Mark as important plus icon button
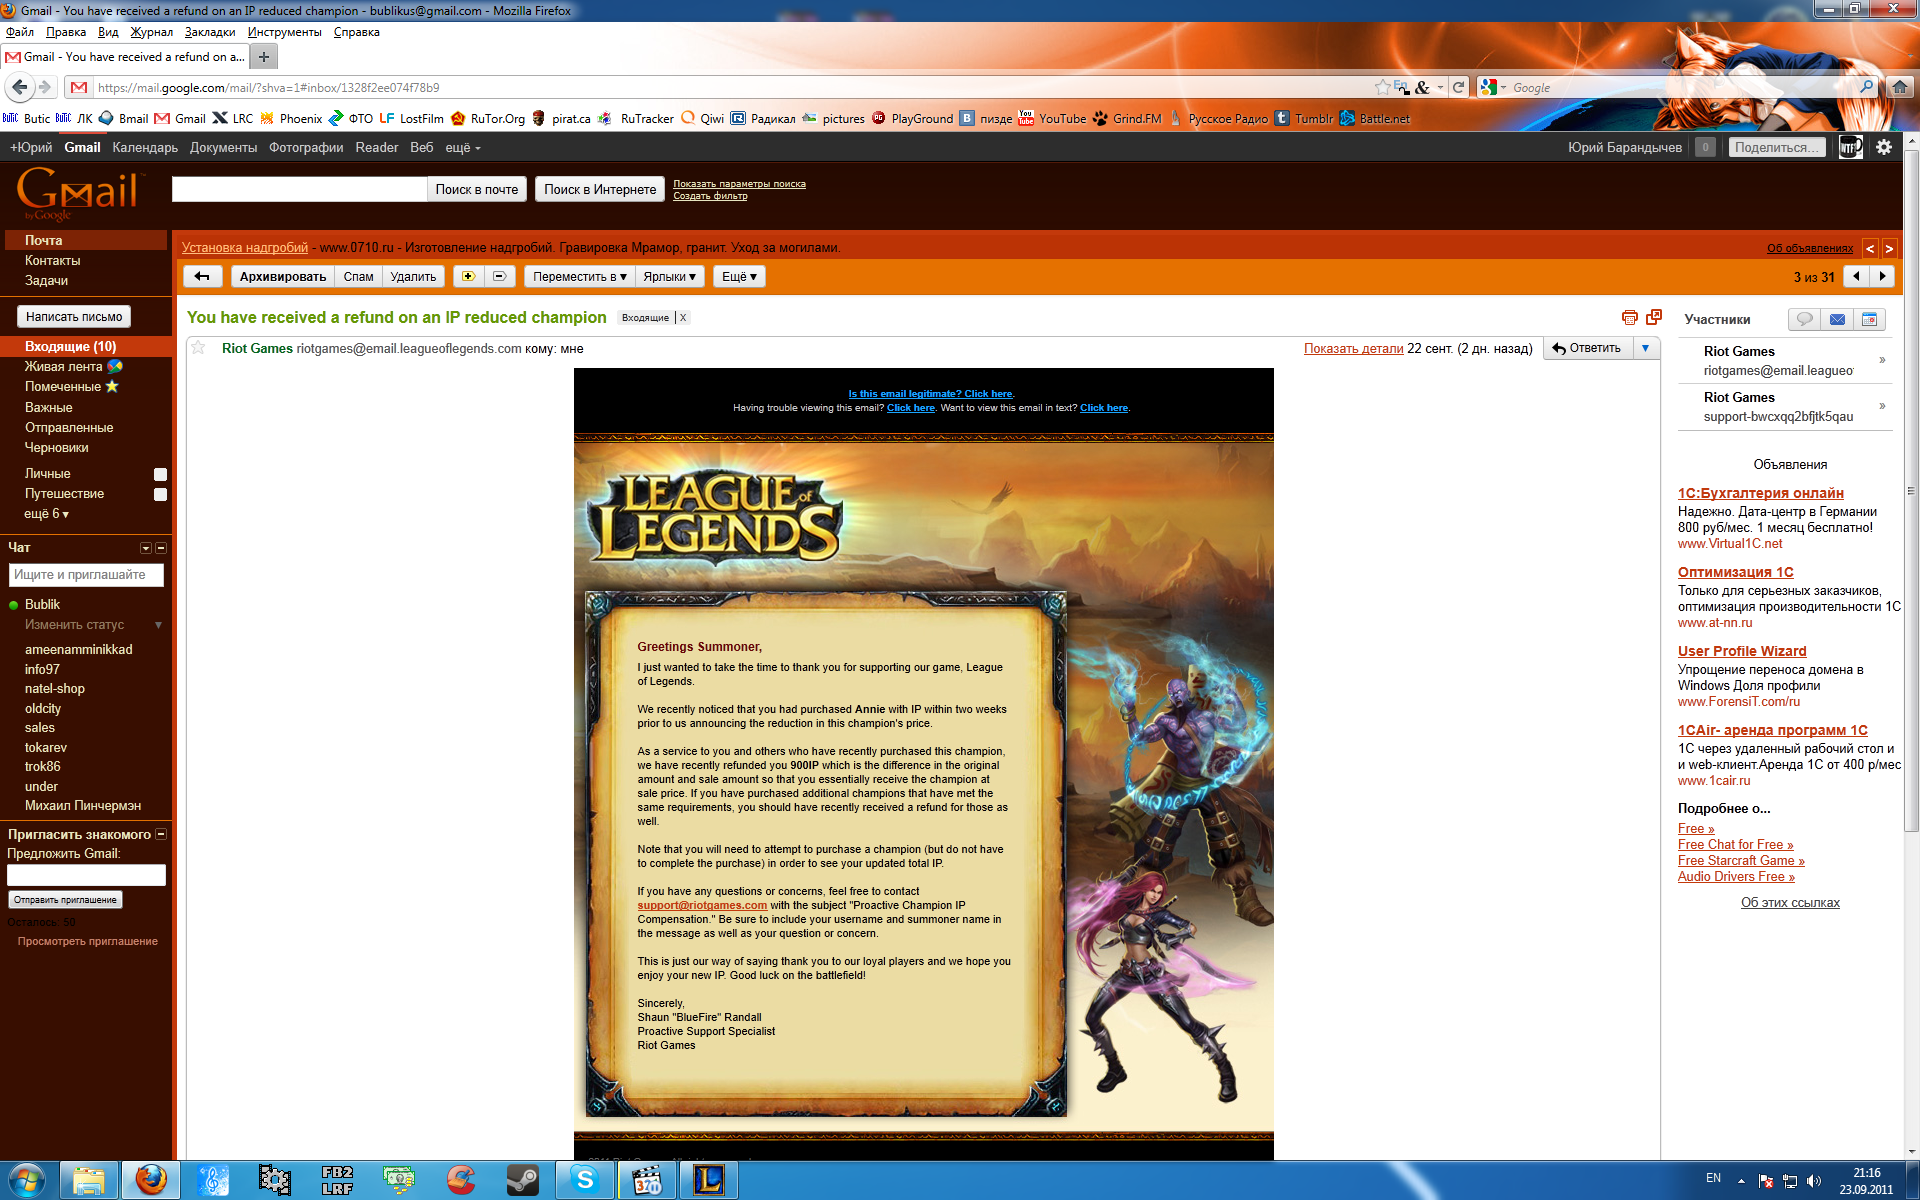This screenshot has width=1920, height=1200. click(x=468, y=276)
